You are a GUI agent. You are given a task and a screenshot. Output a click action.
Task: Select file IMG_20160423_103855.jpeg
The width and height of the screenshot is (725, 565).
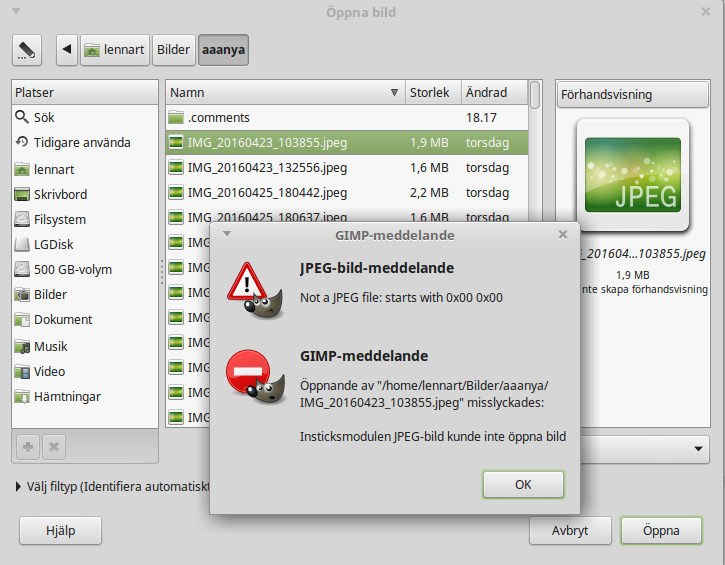coord(347,142)
